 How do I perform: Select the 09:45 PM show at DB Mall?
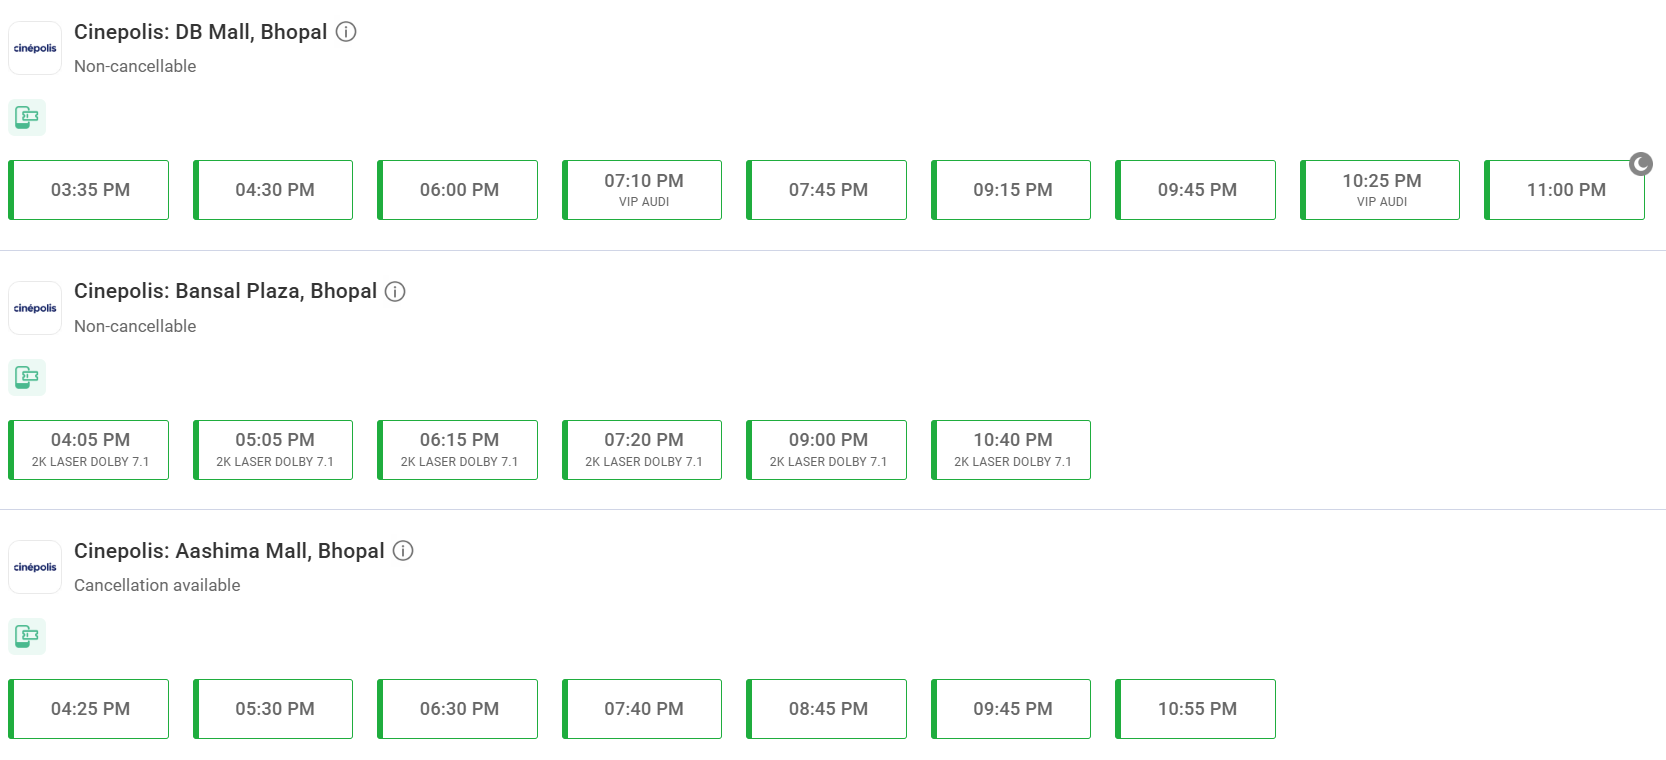(1196, 190)
